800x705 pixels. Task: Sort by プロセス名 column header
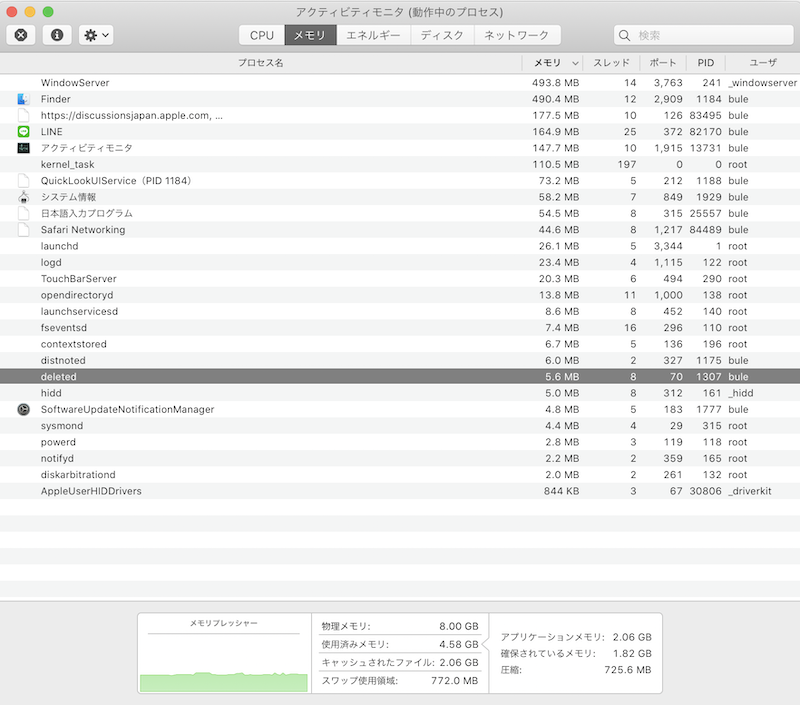pyautogui.click(x=260, y=62)
